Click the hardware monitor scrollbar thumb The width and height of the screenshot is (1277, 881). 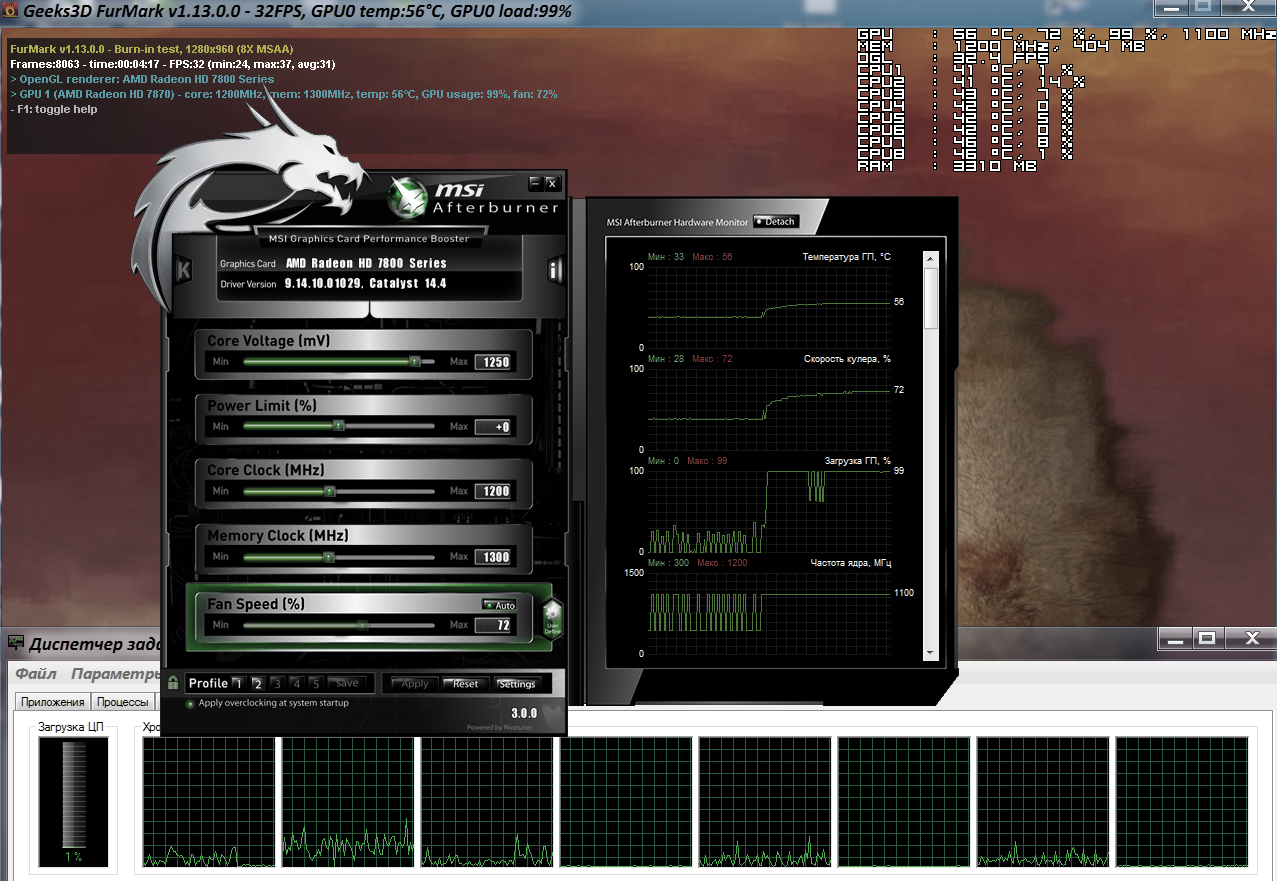click(x=931, y=298)
